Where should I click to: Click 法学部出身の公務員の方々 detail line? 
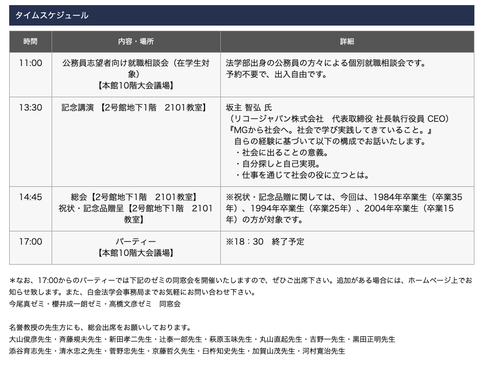(326, 63)
